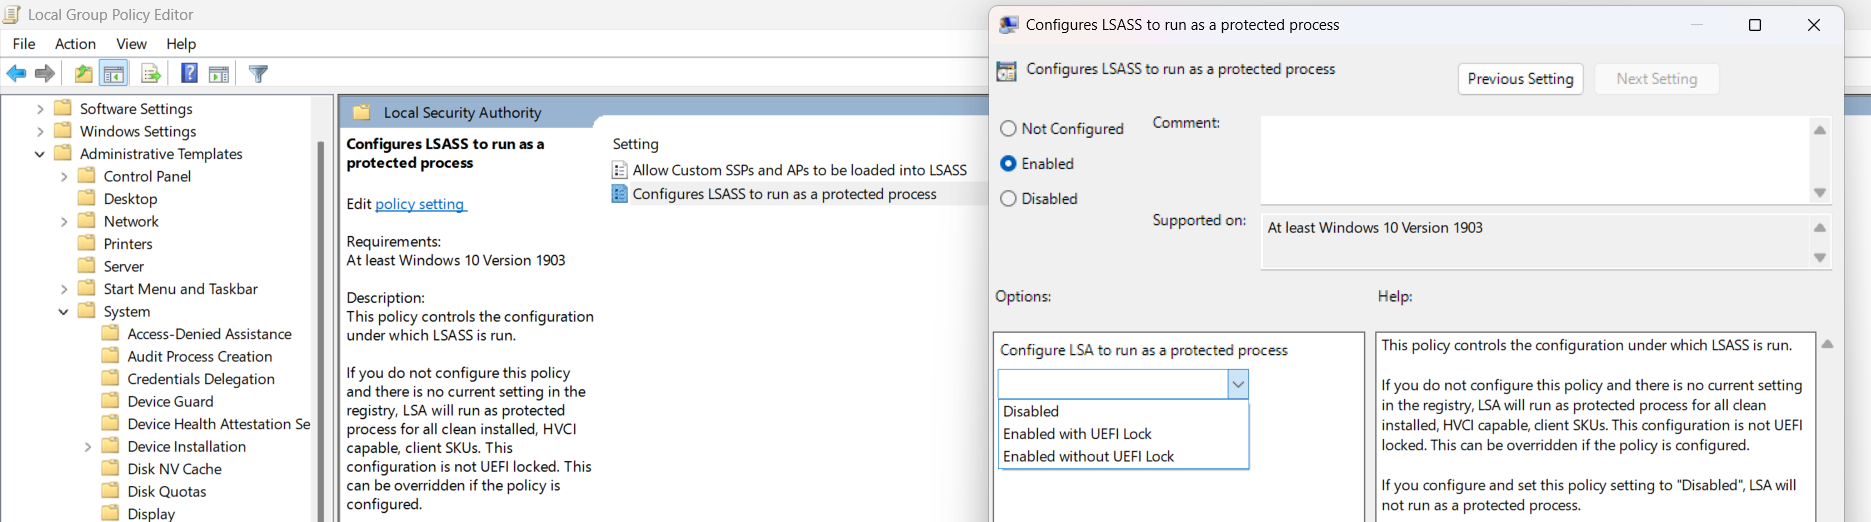Screen dimensions: 1871x522
Task: Open the Action menu
Action: (x=75, y=43)
